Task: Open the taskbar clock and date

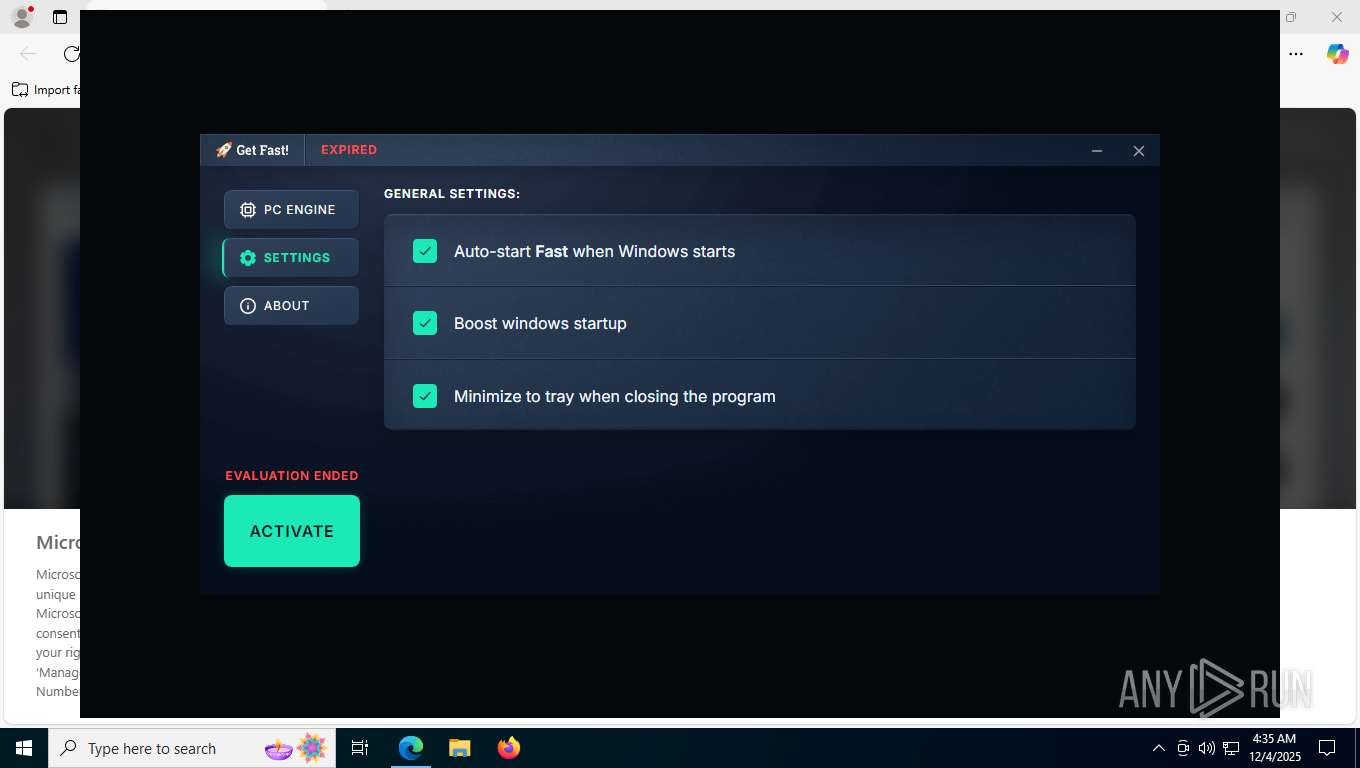Action: pyautogui.click(x=1273, y=748)
